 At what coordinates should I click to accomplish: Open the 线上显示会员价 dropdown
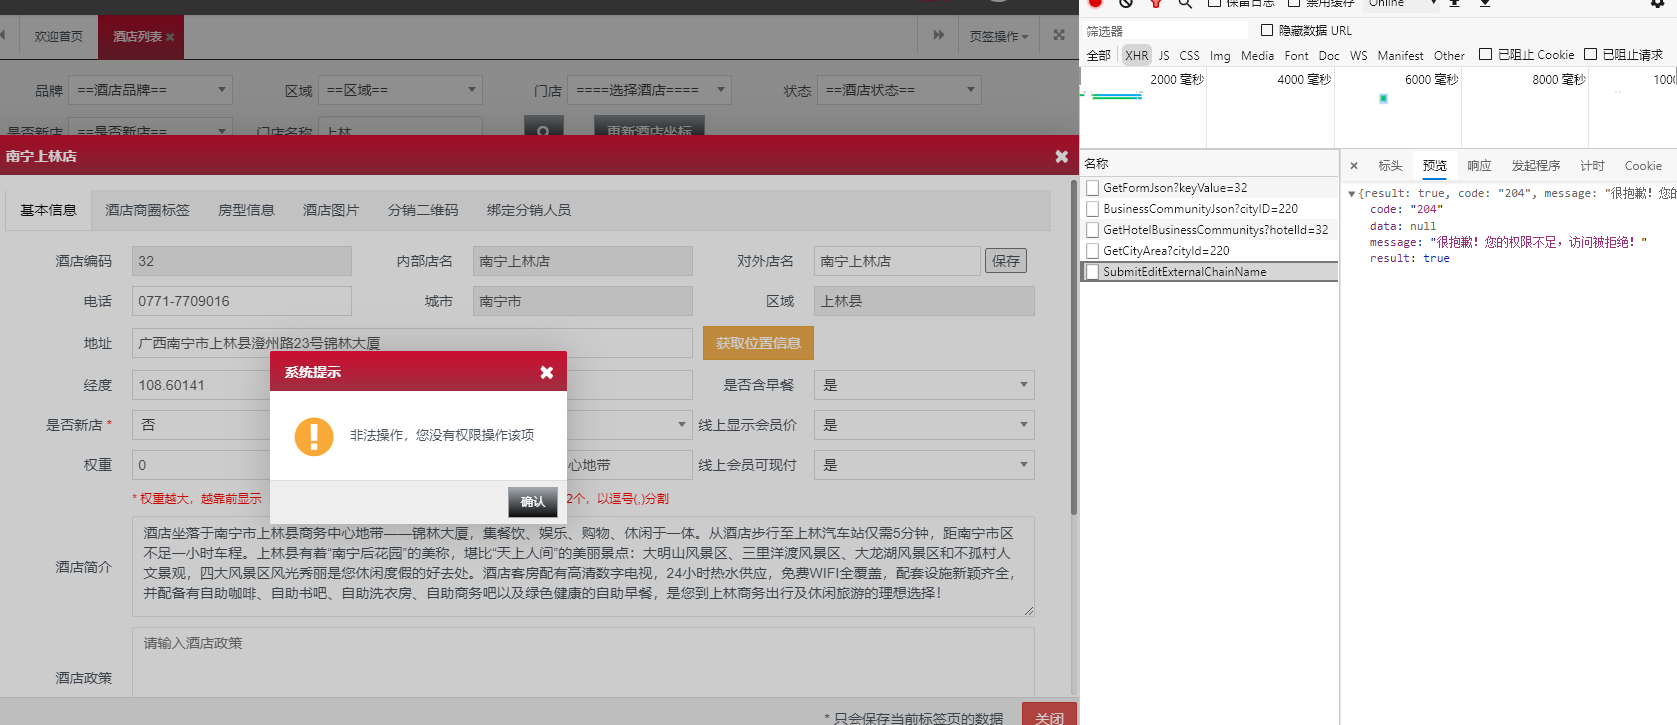(x=924, y=425)
